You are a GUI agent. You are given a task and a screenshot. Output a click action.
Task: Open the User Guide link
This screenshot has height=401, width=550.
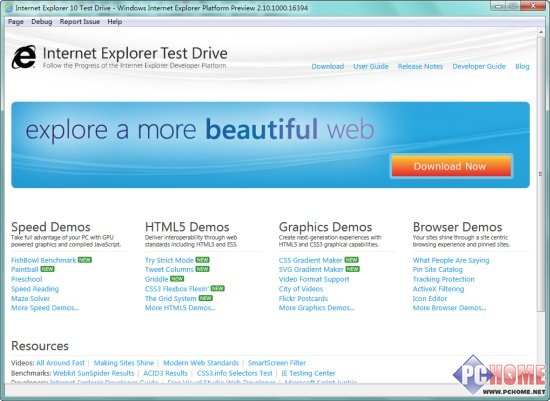tap(371, 66)
